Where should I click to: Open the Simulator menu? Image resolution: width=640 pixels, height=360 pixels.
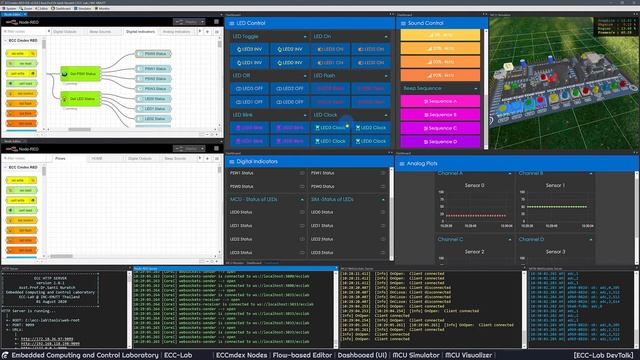[x=83, y=9]
